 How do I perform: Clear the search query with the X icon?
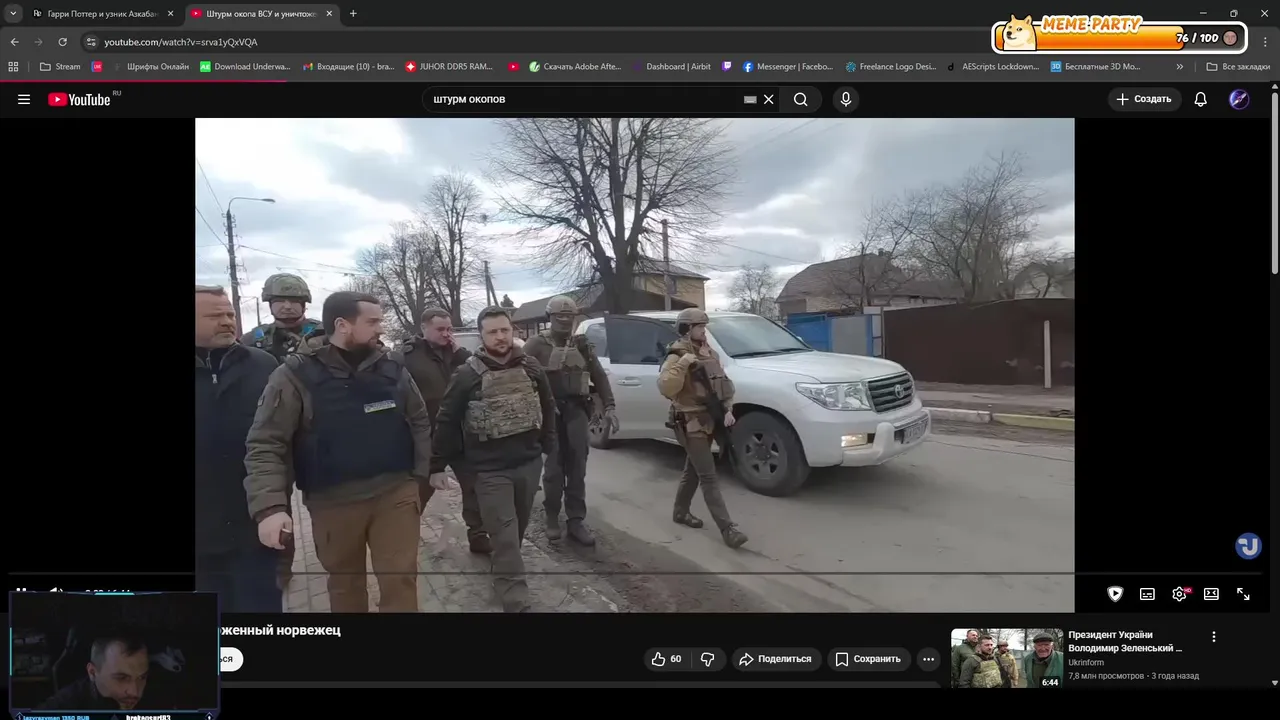click(x=769, y=99)
